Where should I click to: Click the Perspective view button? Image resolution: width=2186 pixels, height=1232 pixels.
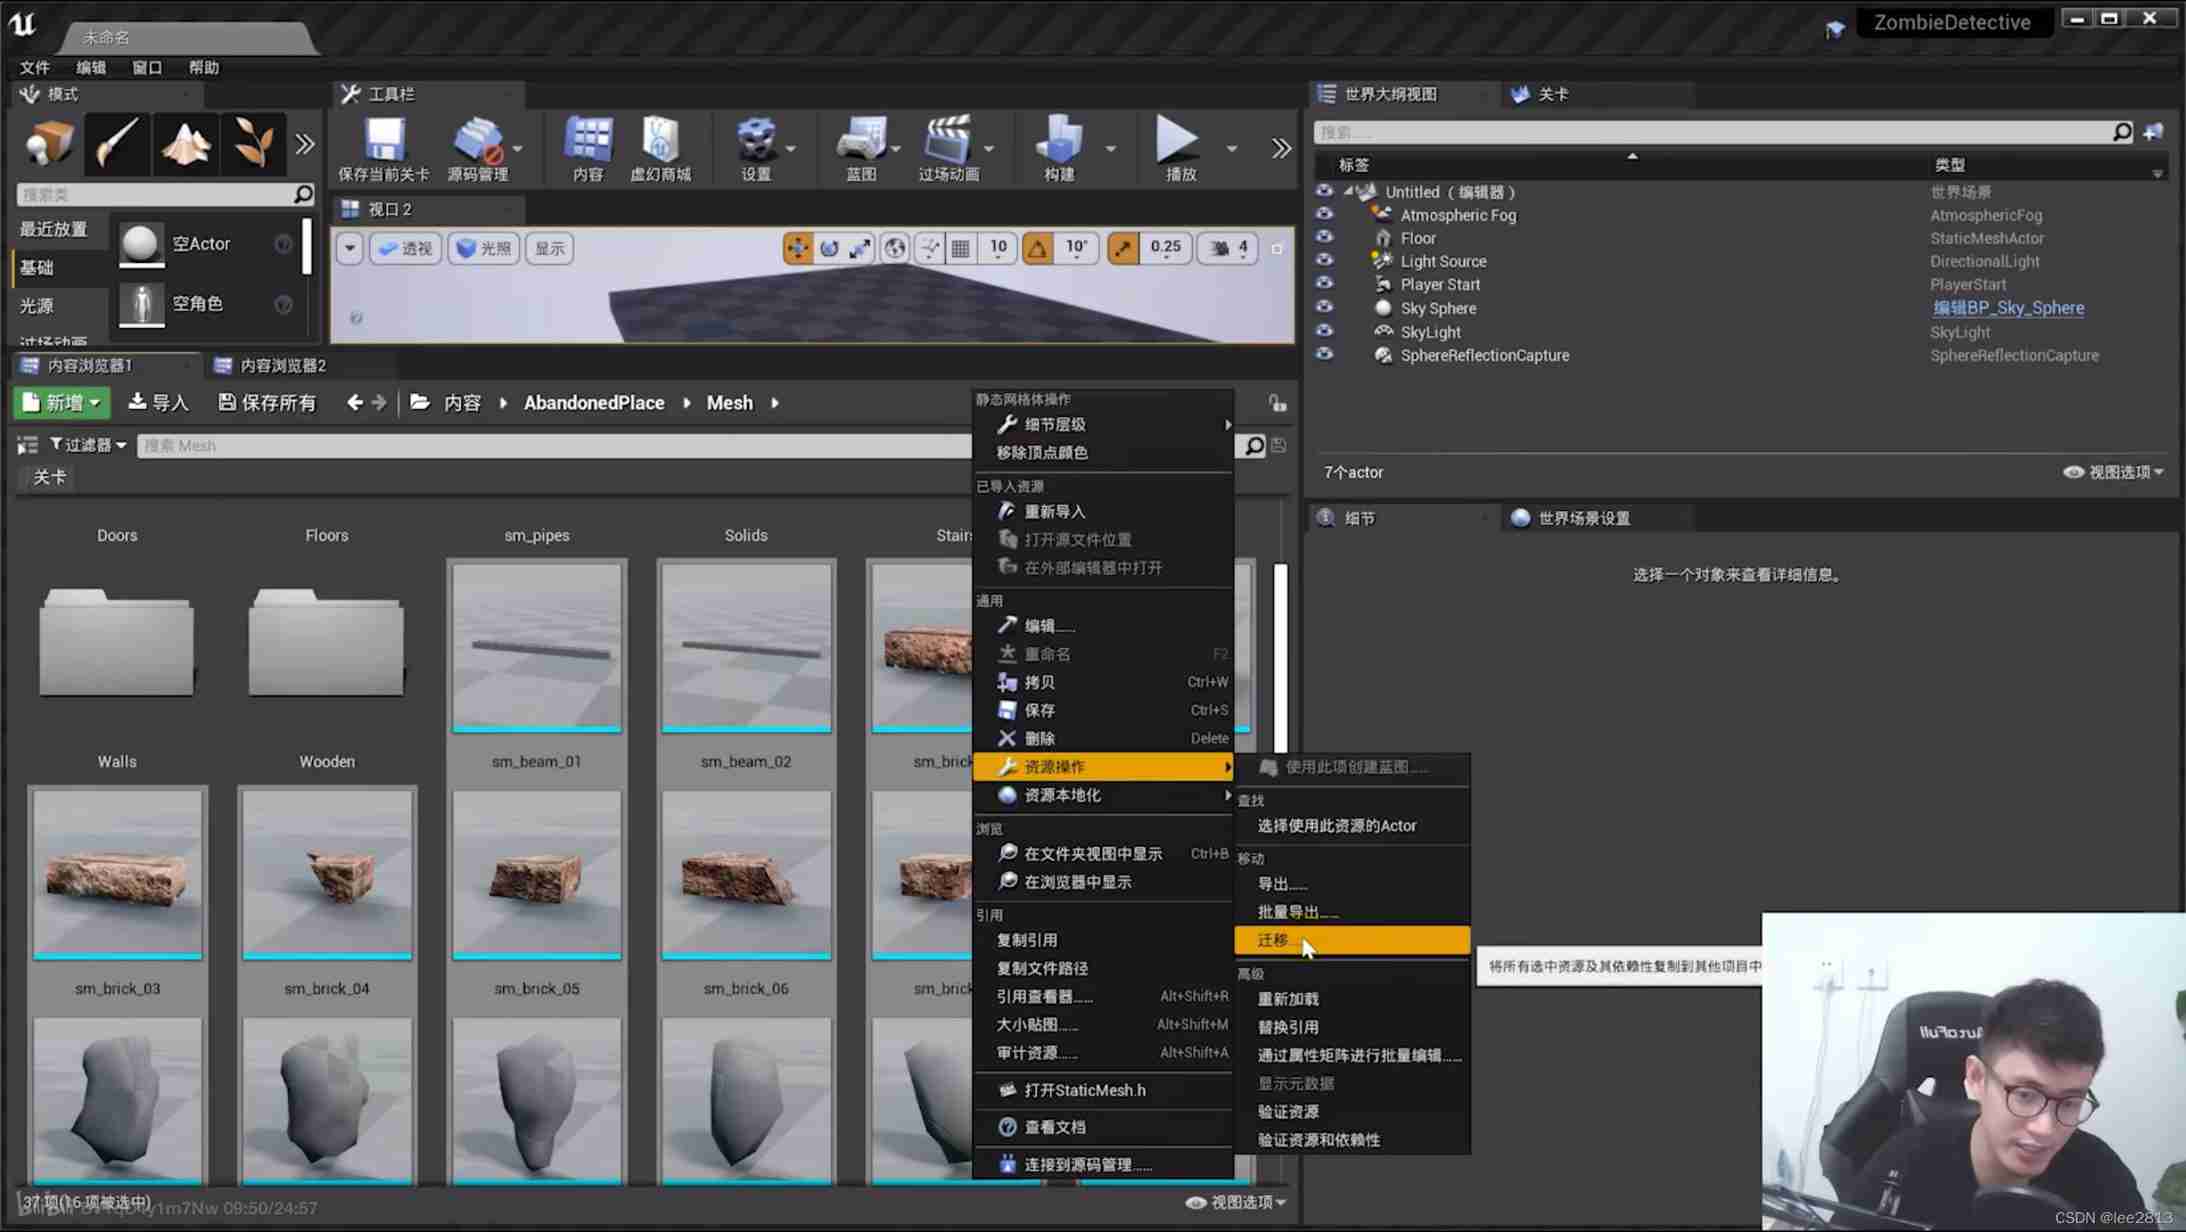(x=405, y=248)
